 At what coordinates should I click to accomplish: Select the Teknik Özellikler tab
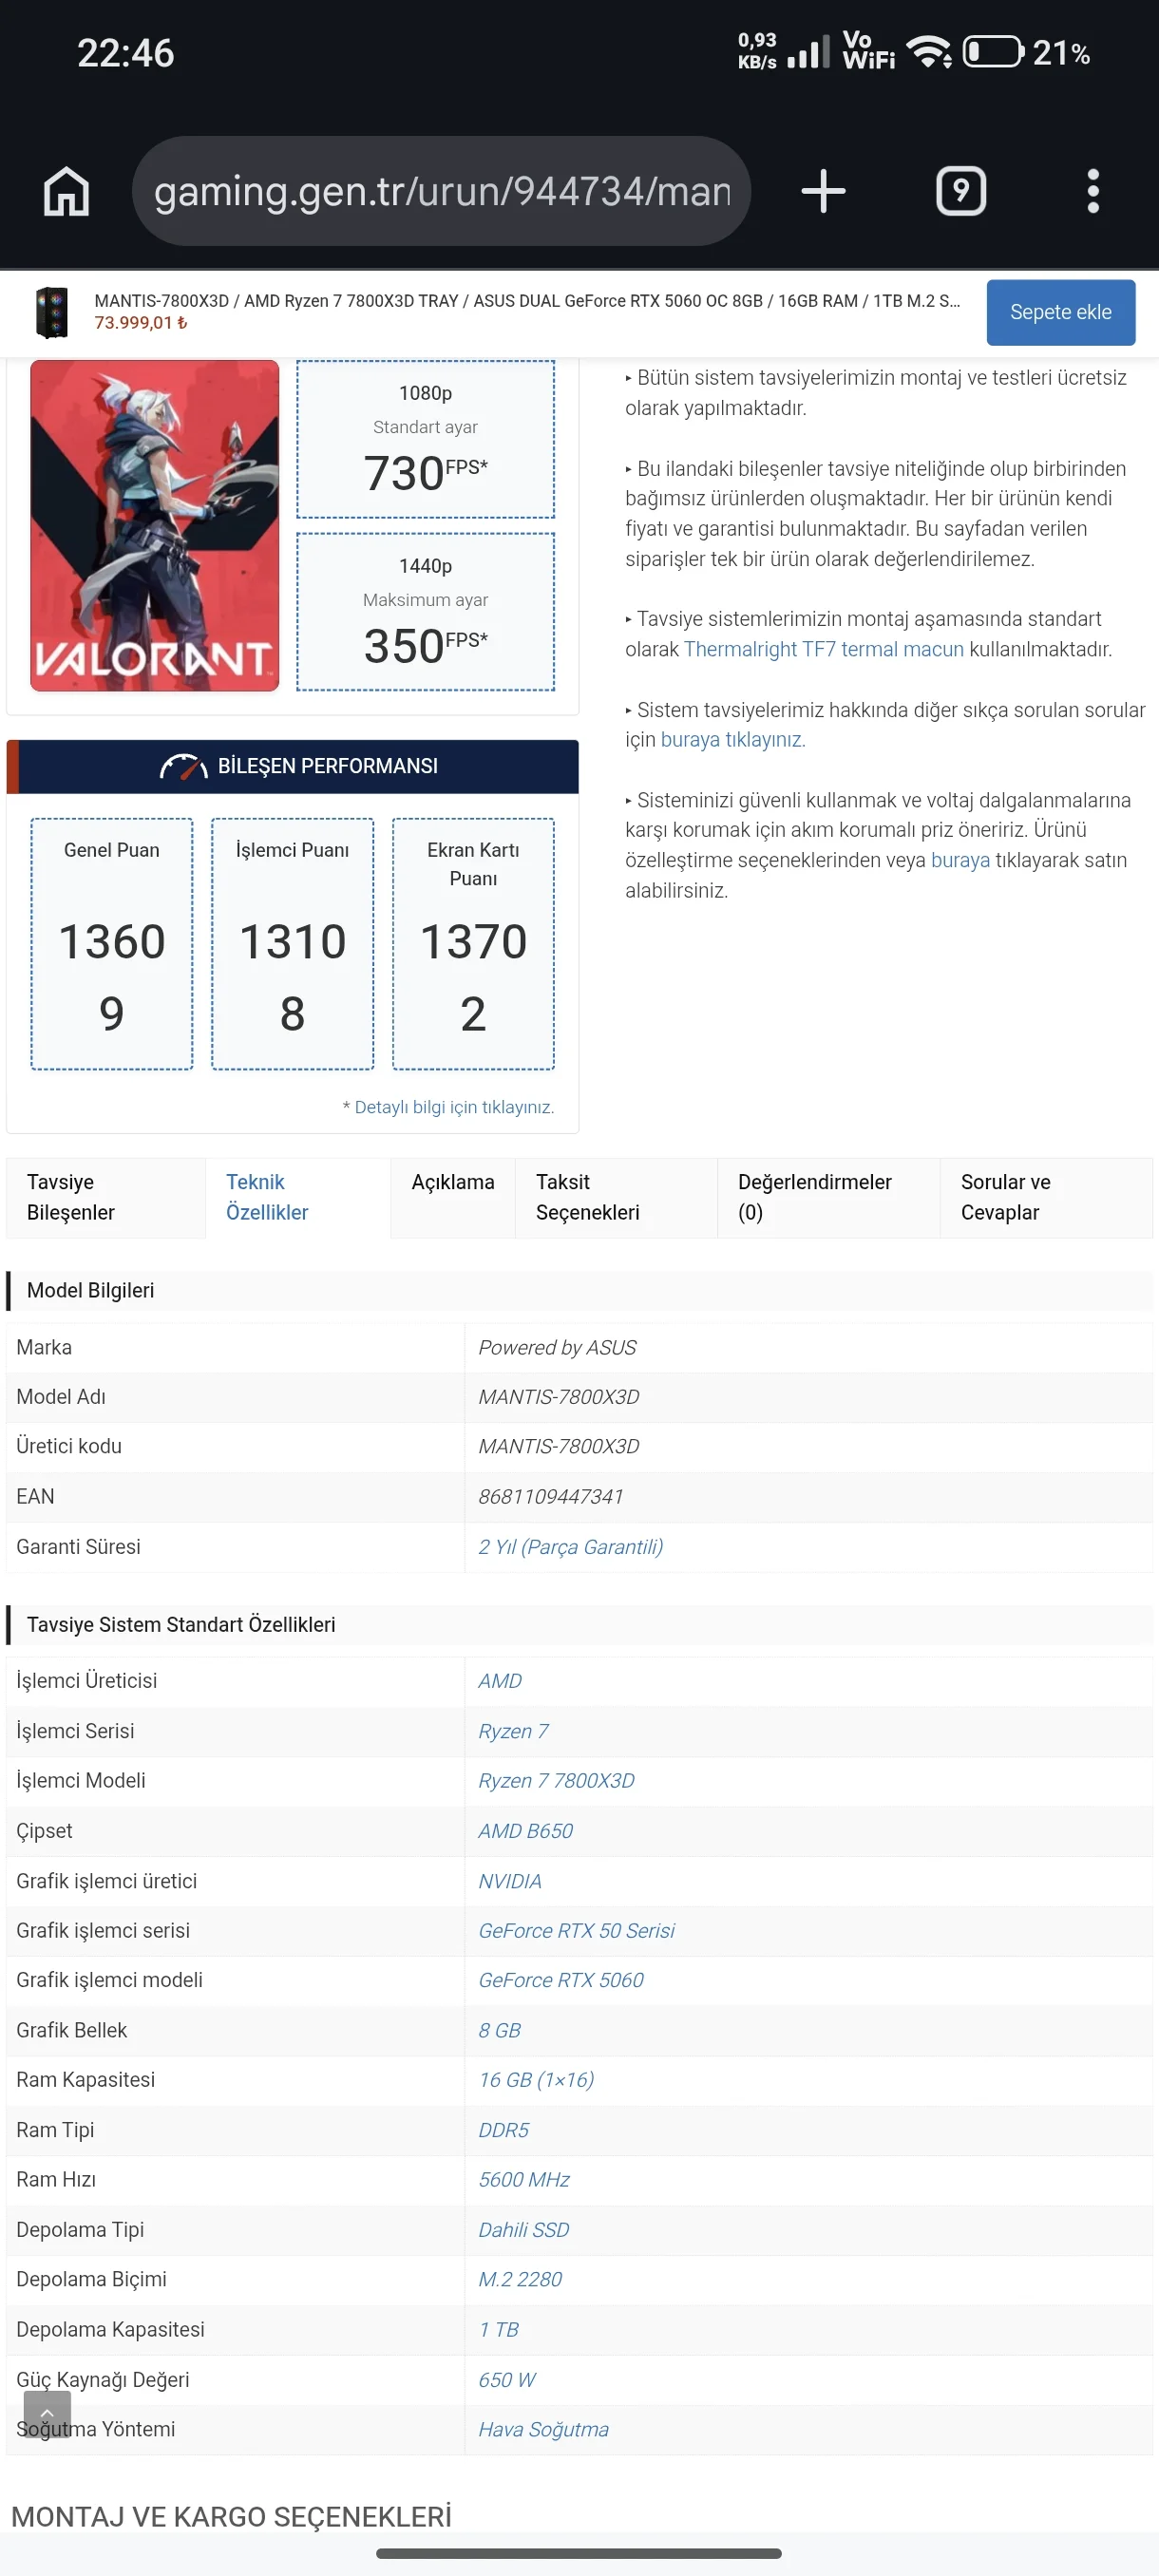point(297,1197)
